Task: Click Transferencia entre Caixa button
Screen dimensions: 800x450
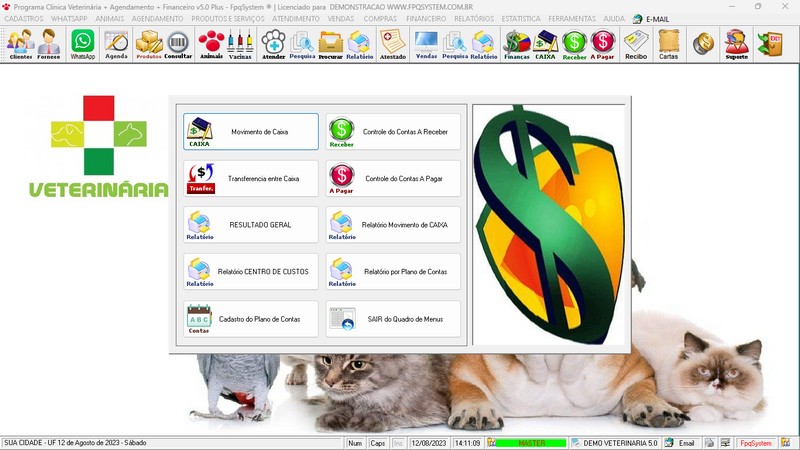Action: coord(251,179)
